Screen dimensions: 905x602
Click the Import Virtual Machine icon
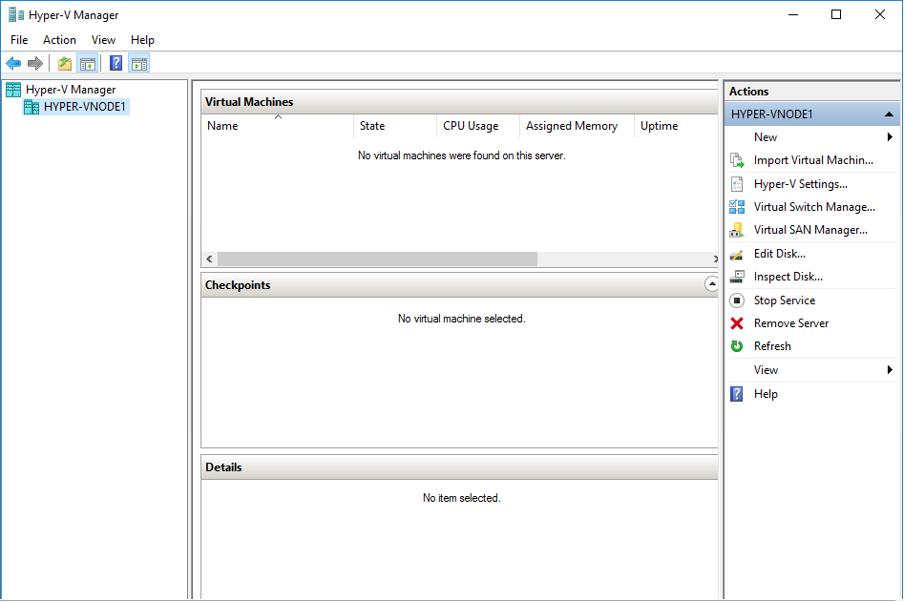pyautogui.click(x=737, y=160)
